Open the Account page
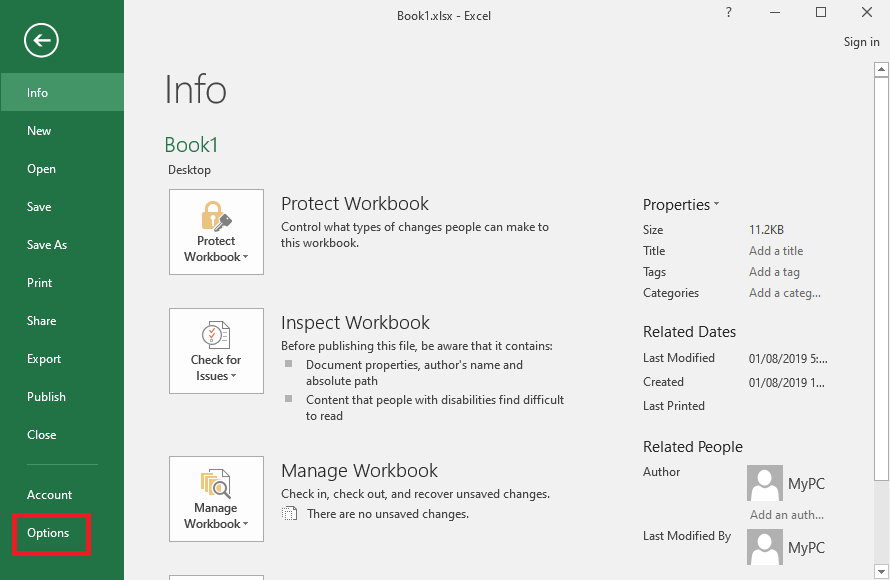This screenshot has height=580, width=890. click(x=50, y=495)
